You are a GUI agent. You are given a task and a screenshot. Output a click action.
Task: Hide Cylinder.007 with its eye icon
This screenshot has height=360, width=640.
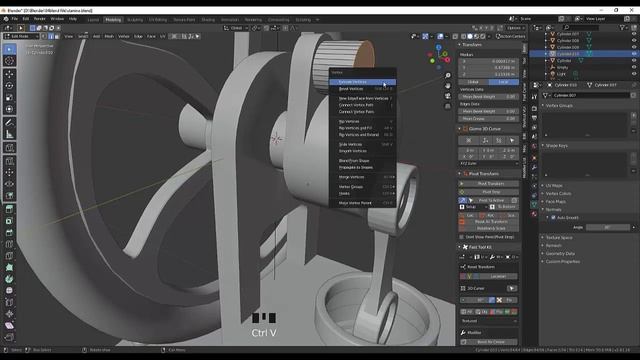(x=634, y=34)
